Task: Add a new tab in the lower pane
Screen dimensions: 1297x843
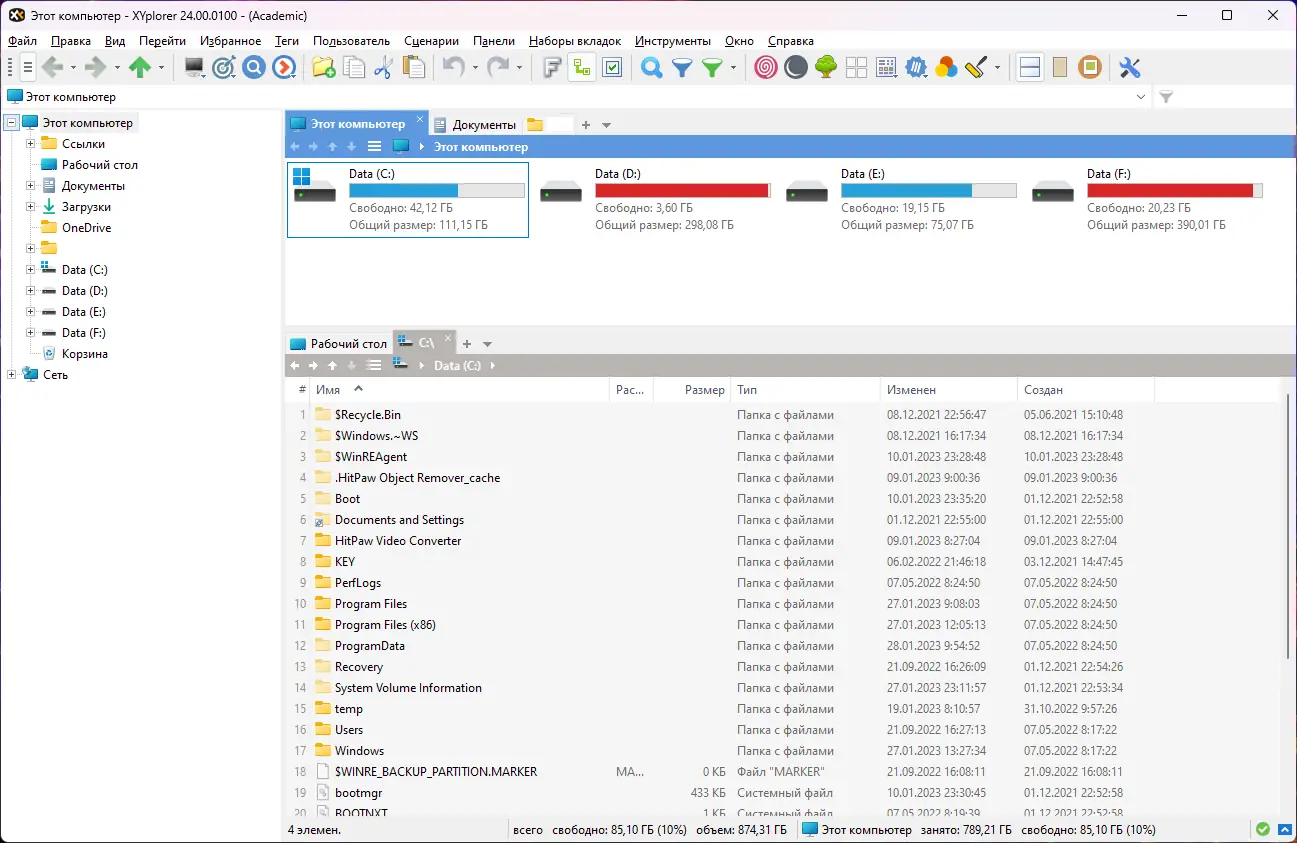Action: (466, 344)
